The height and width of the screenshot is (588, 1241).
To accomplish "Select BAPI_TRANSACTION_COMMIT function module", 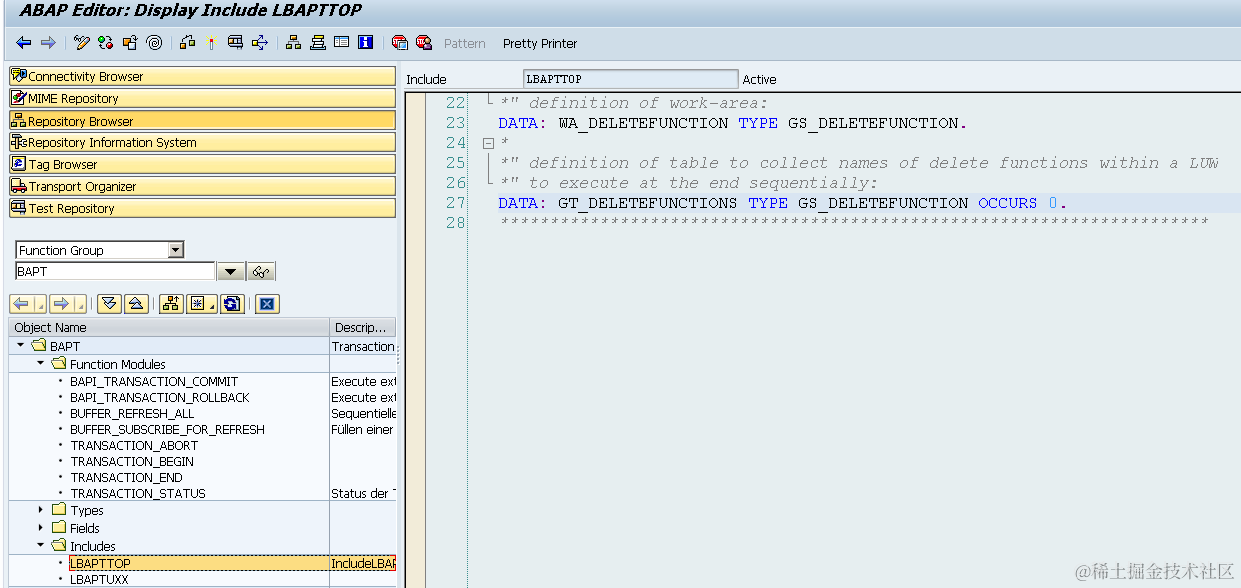I will 154,381.
